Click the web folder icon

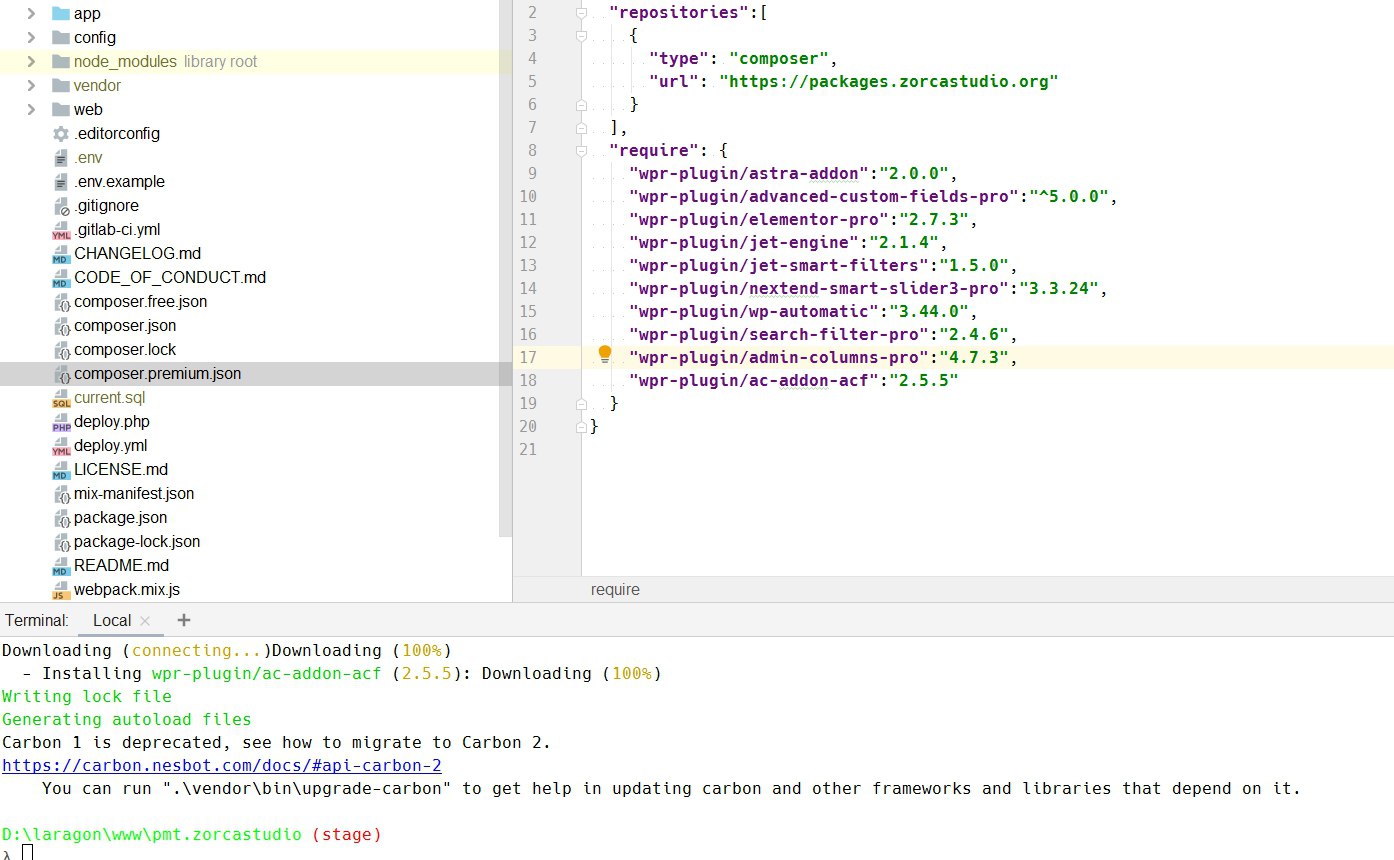tap(60, 109)
